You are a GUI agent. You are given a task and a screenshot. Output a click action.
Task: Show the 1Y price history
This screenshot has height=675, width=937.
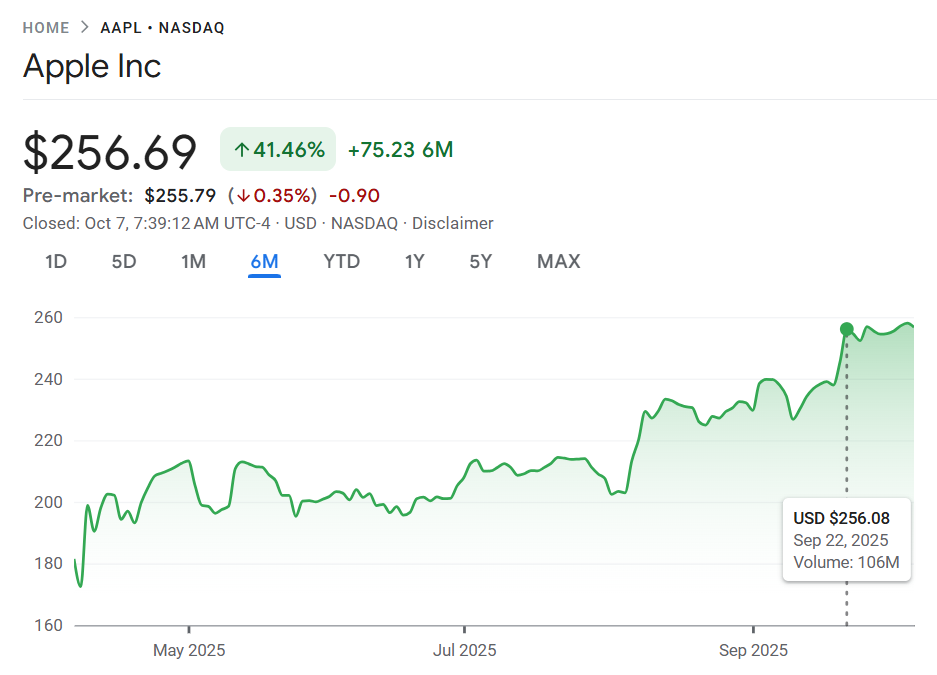point(414,262)
